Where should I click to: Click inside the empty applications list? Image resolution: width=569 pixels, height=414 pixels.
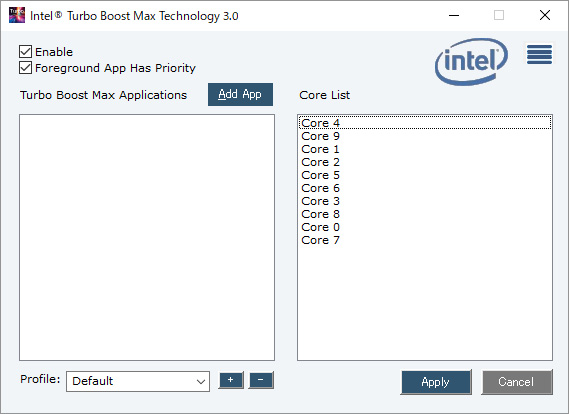147,237
